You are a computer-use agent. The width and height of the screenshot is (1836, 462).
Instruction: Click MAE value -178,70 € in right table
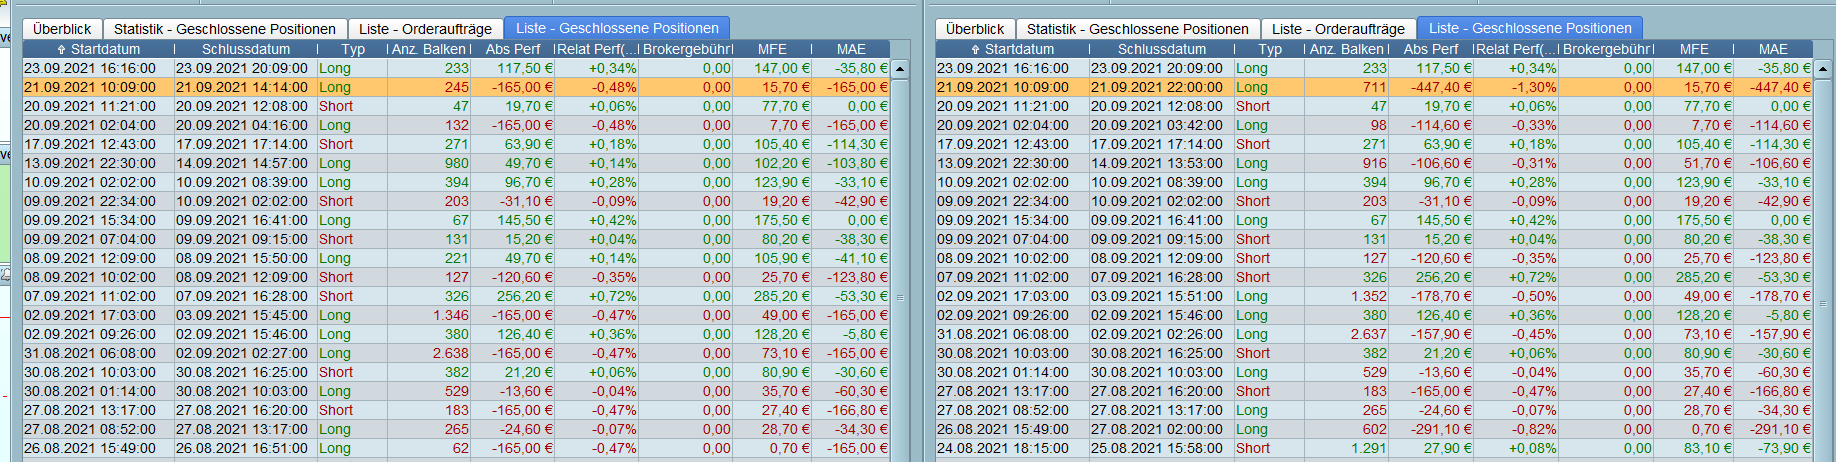(x=1780, y=296)
